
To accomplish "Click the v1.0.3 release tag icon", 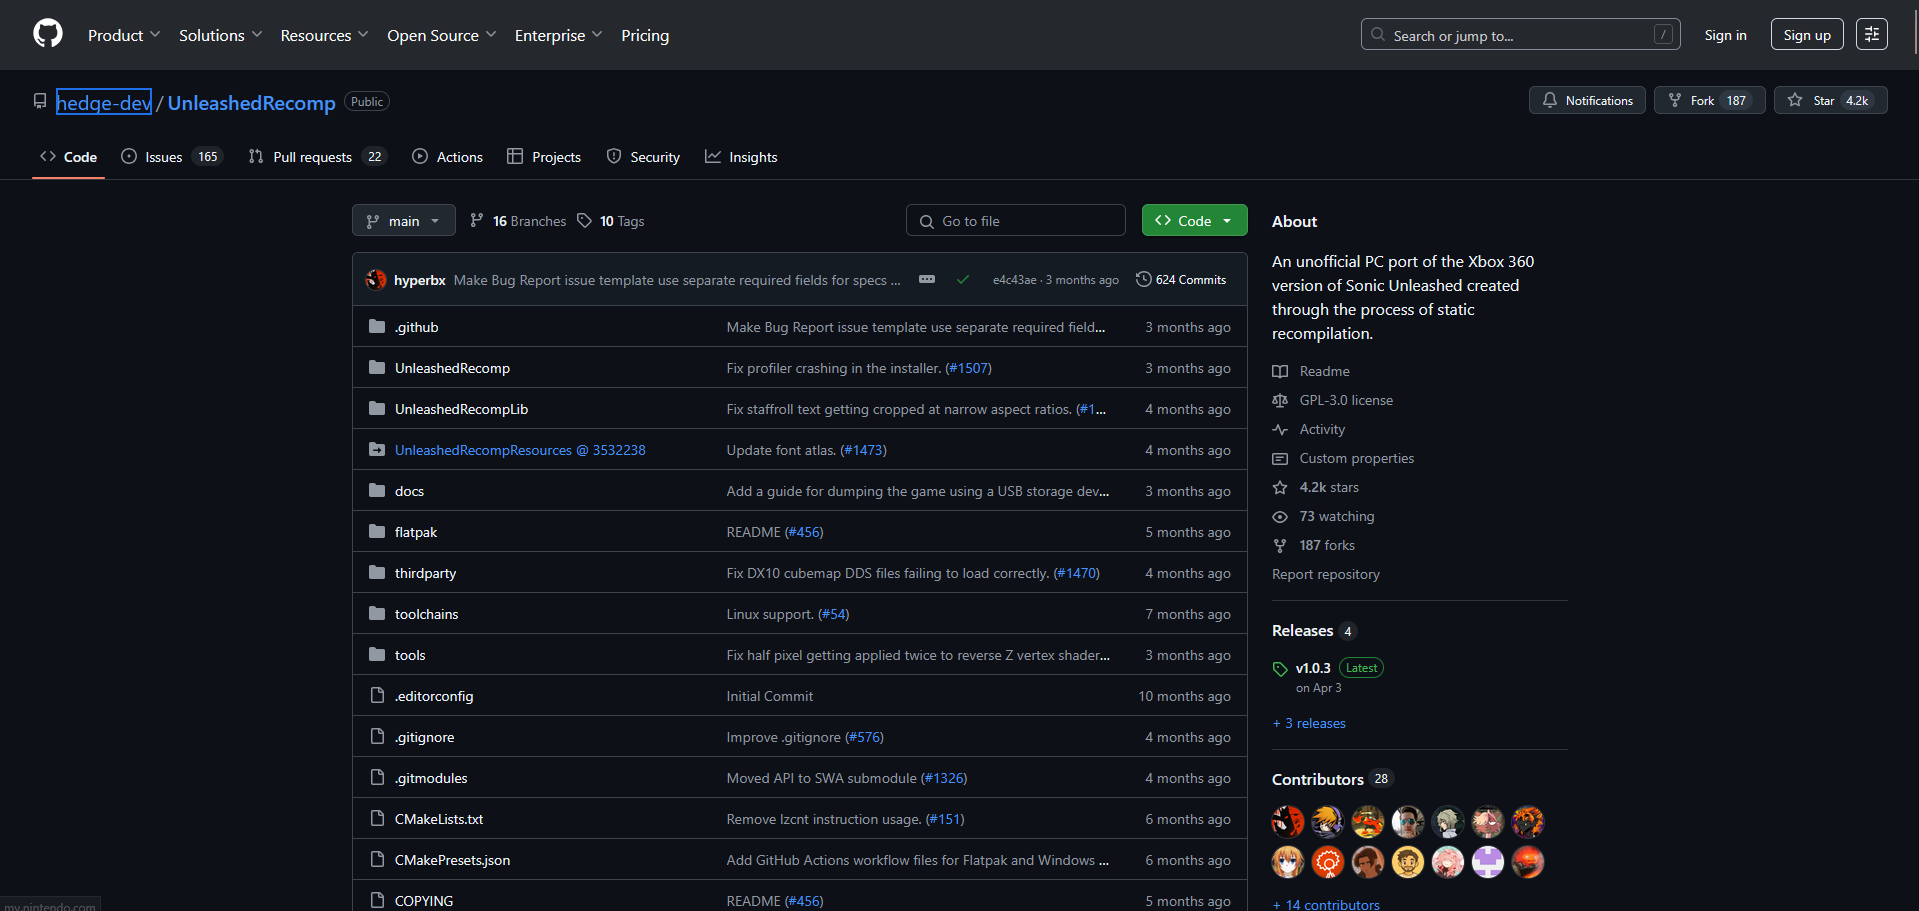I will click(1280, 669).
